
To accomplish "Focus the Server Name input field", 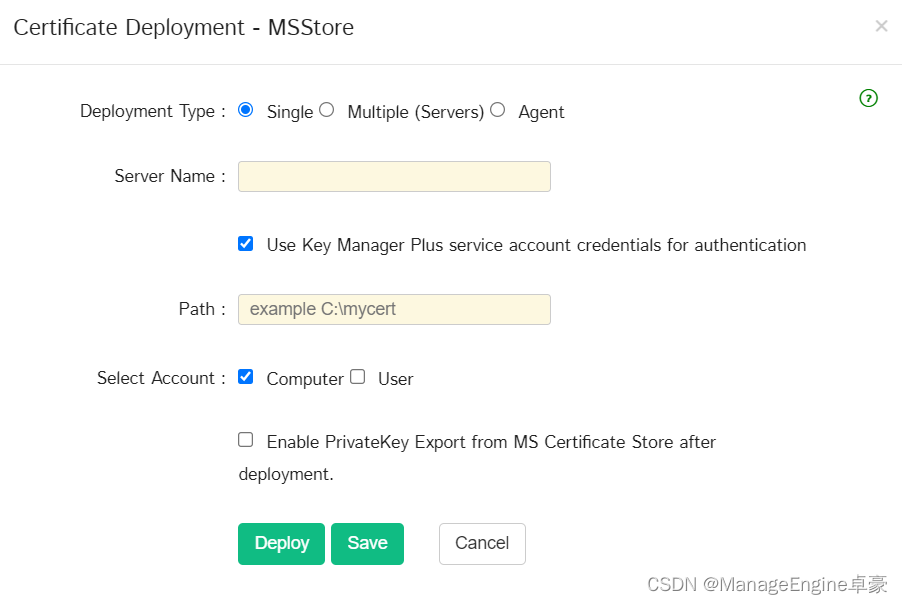I will click(x=394, y=177).
